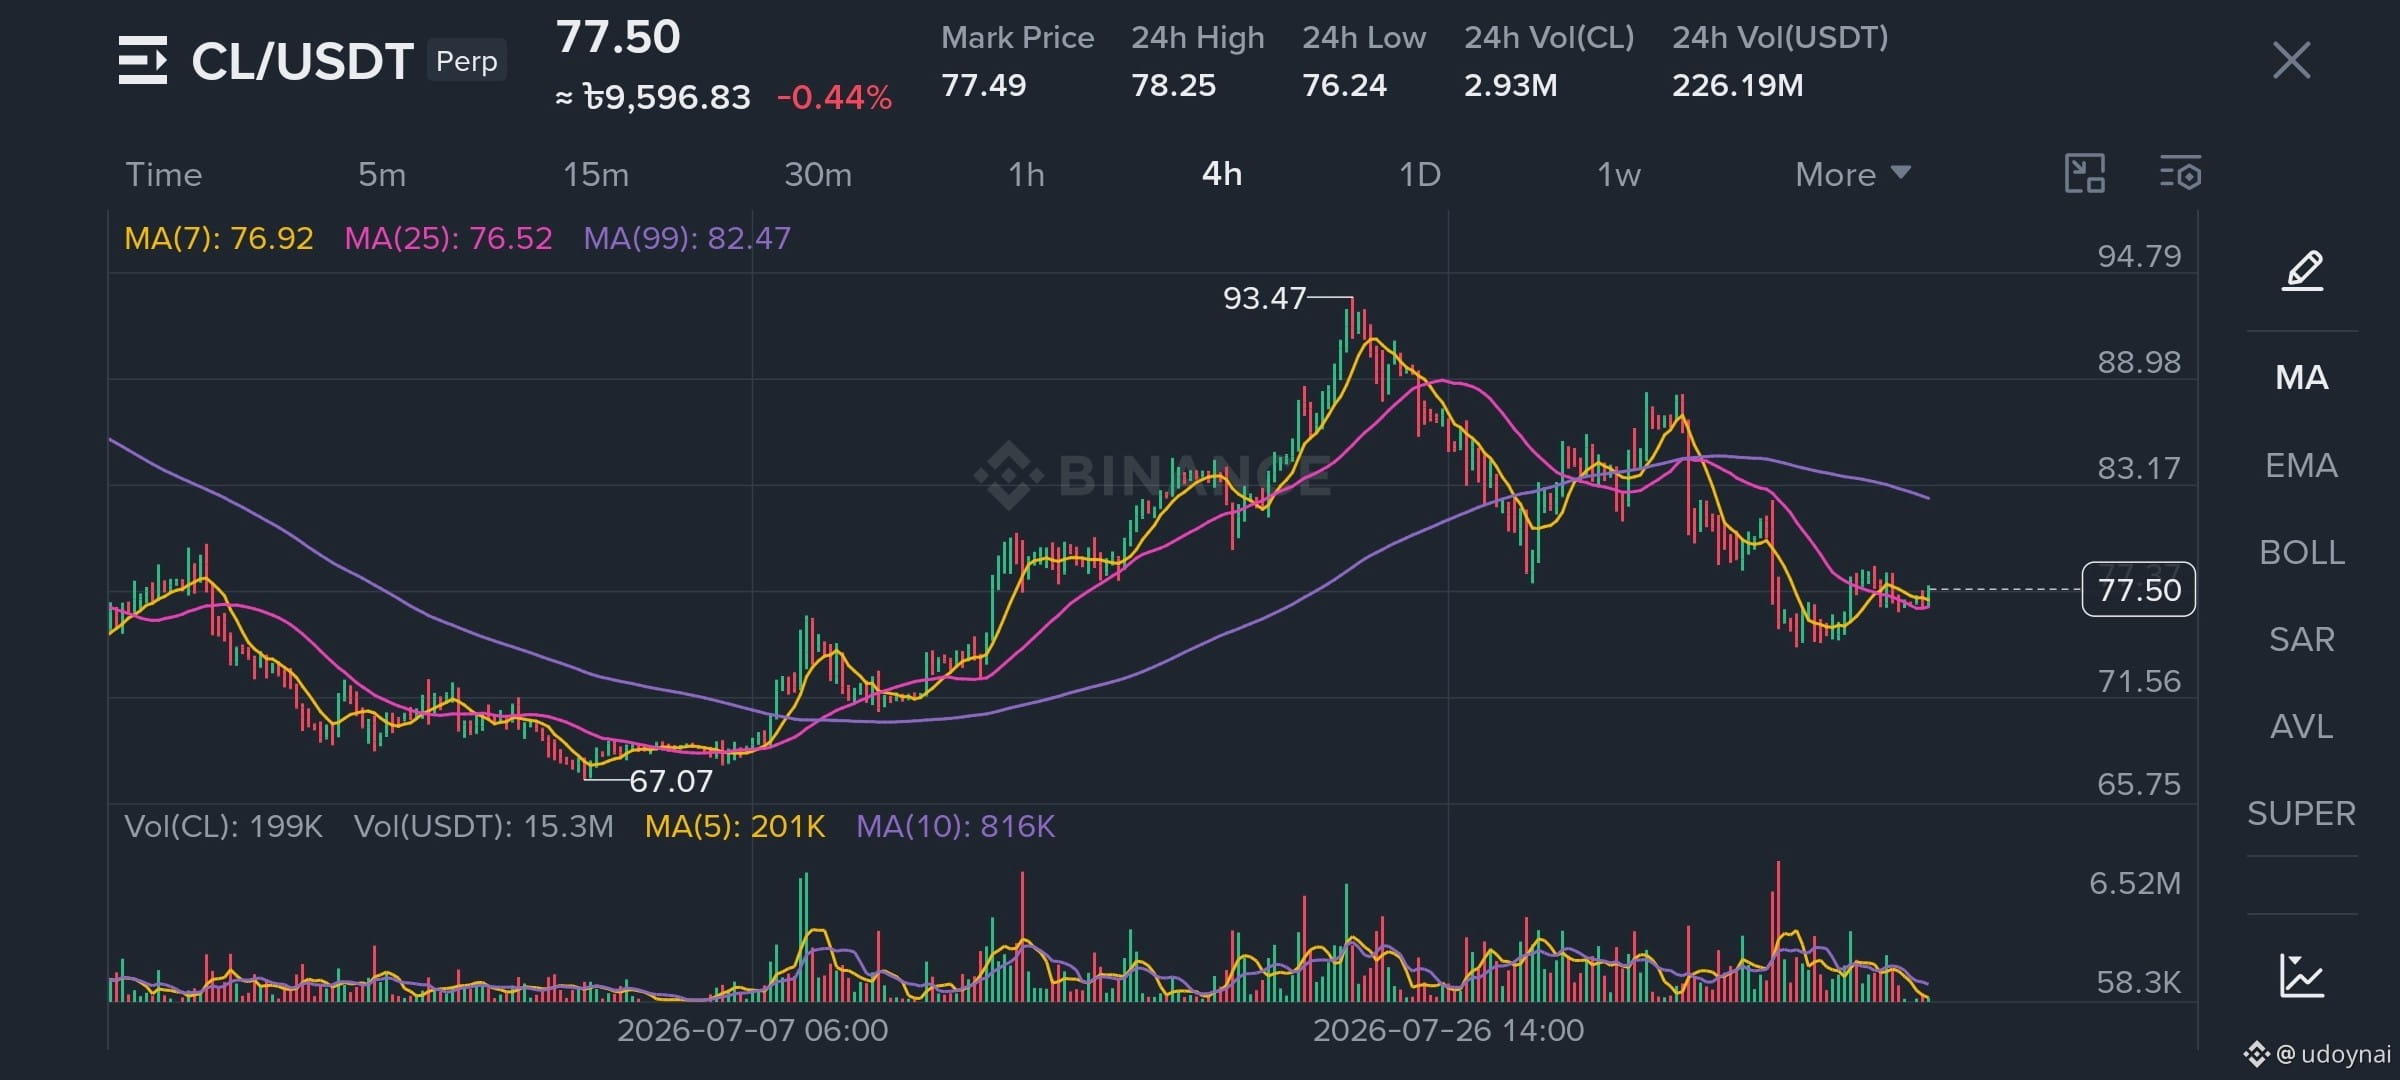Click the 6.52M volume axis label
2400x1080 pixels.
[2135, 883]
